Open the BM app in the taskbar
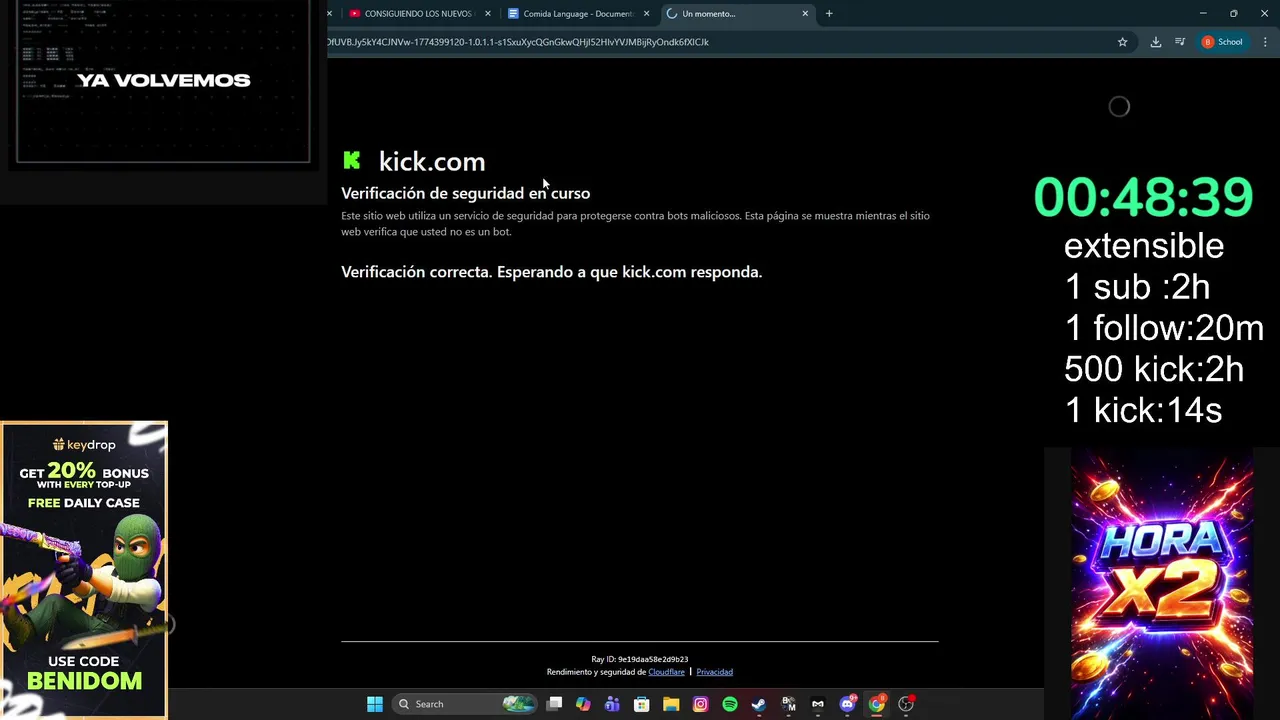Viewport: 1280px width, 720px height. [x=788, y=704]
